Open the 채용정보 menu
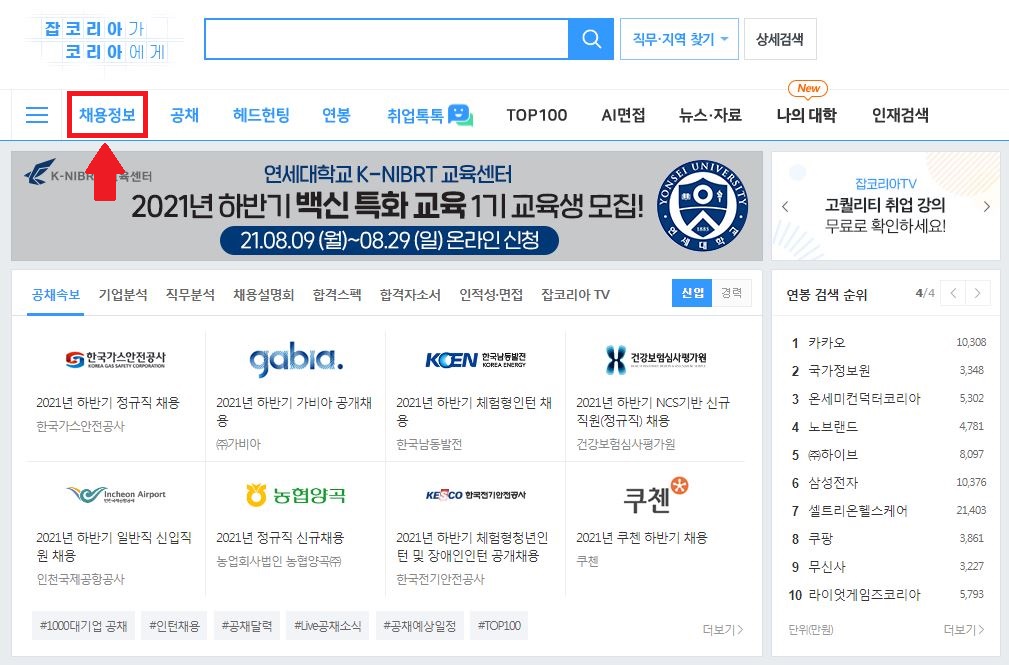Screen dimensions: 1009x665 tap(107, 115)
